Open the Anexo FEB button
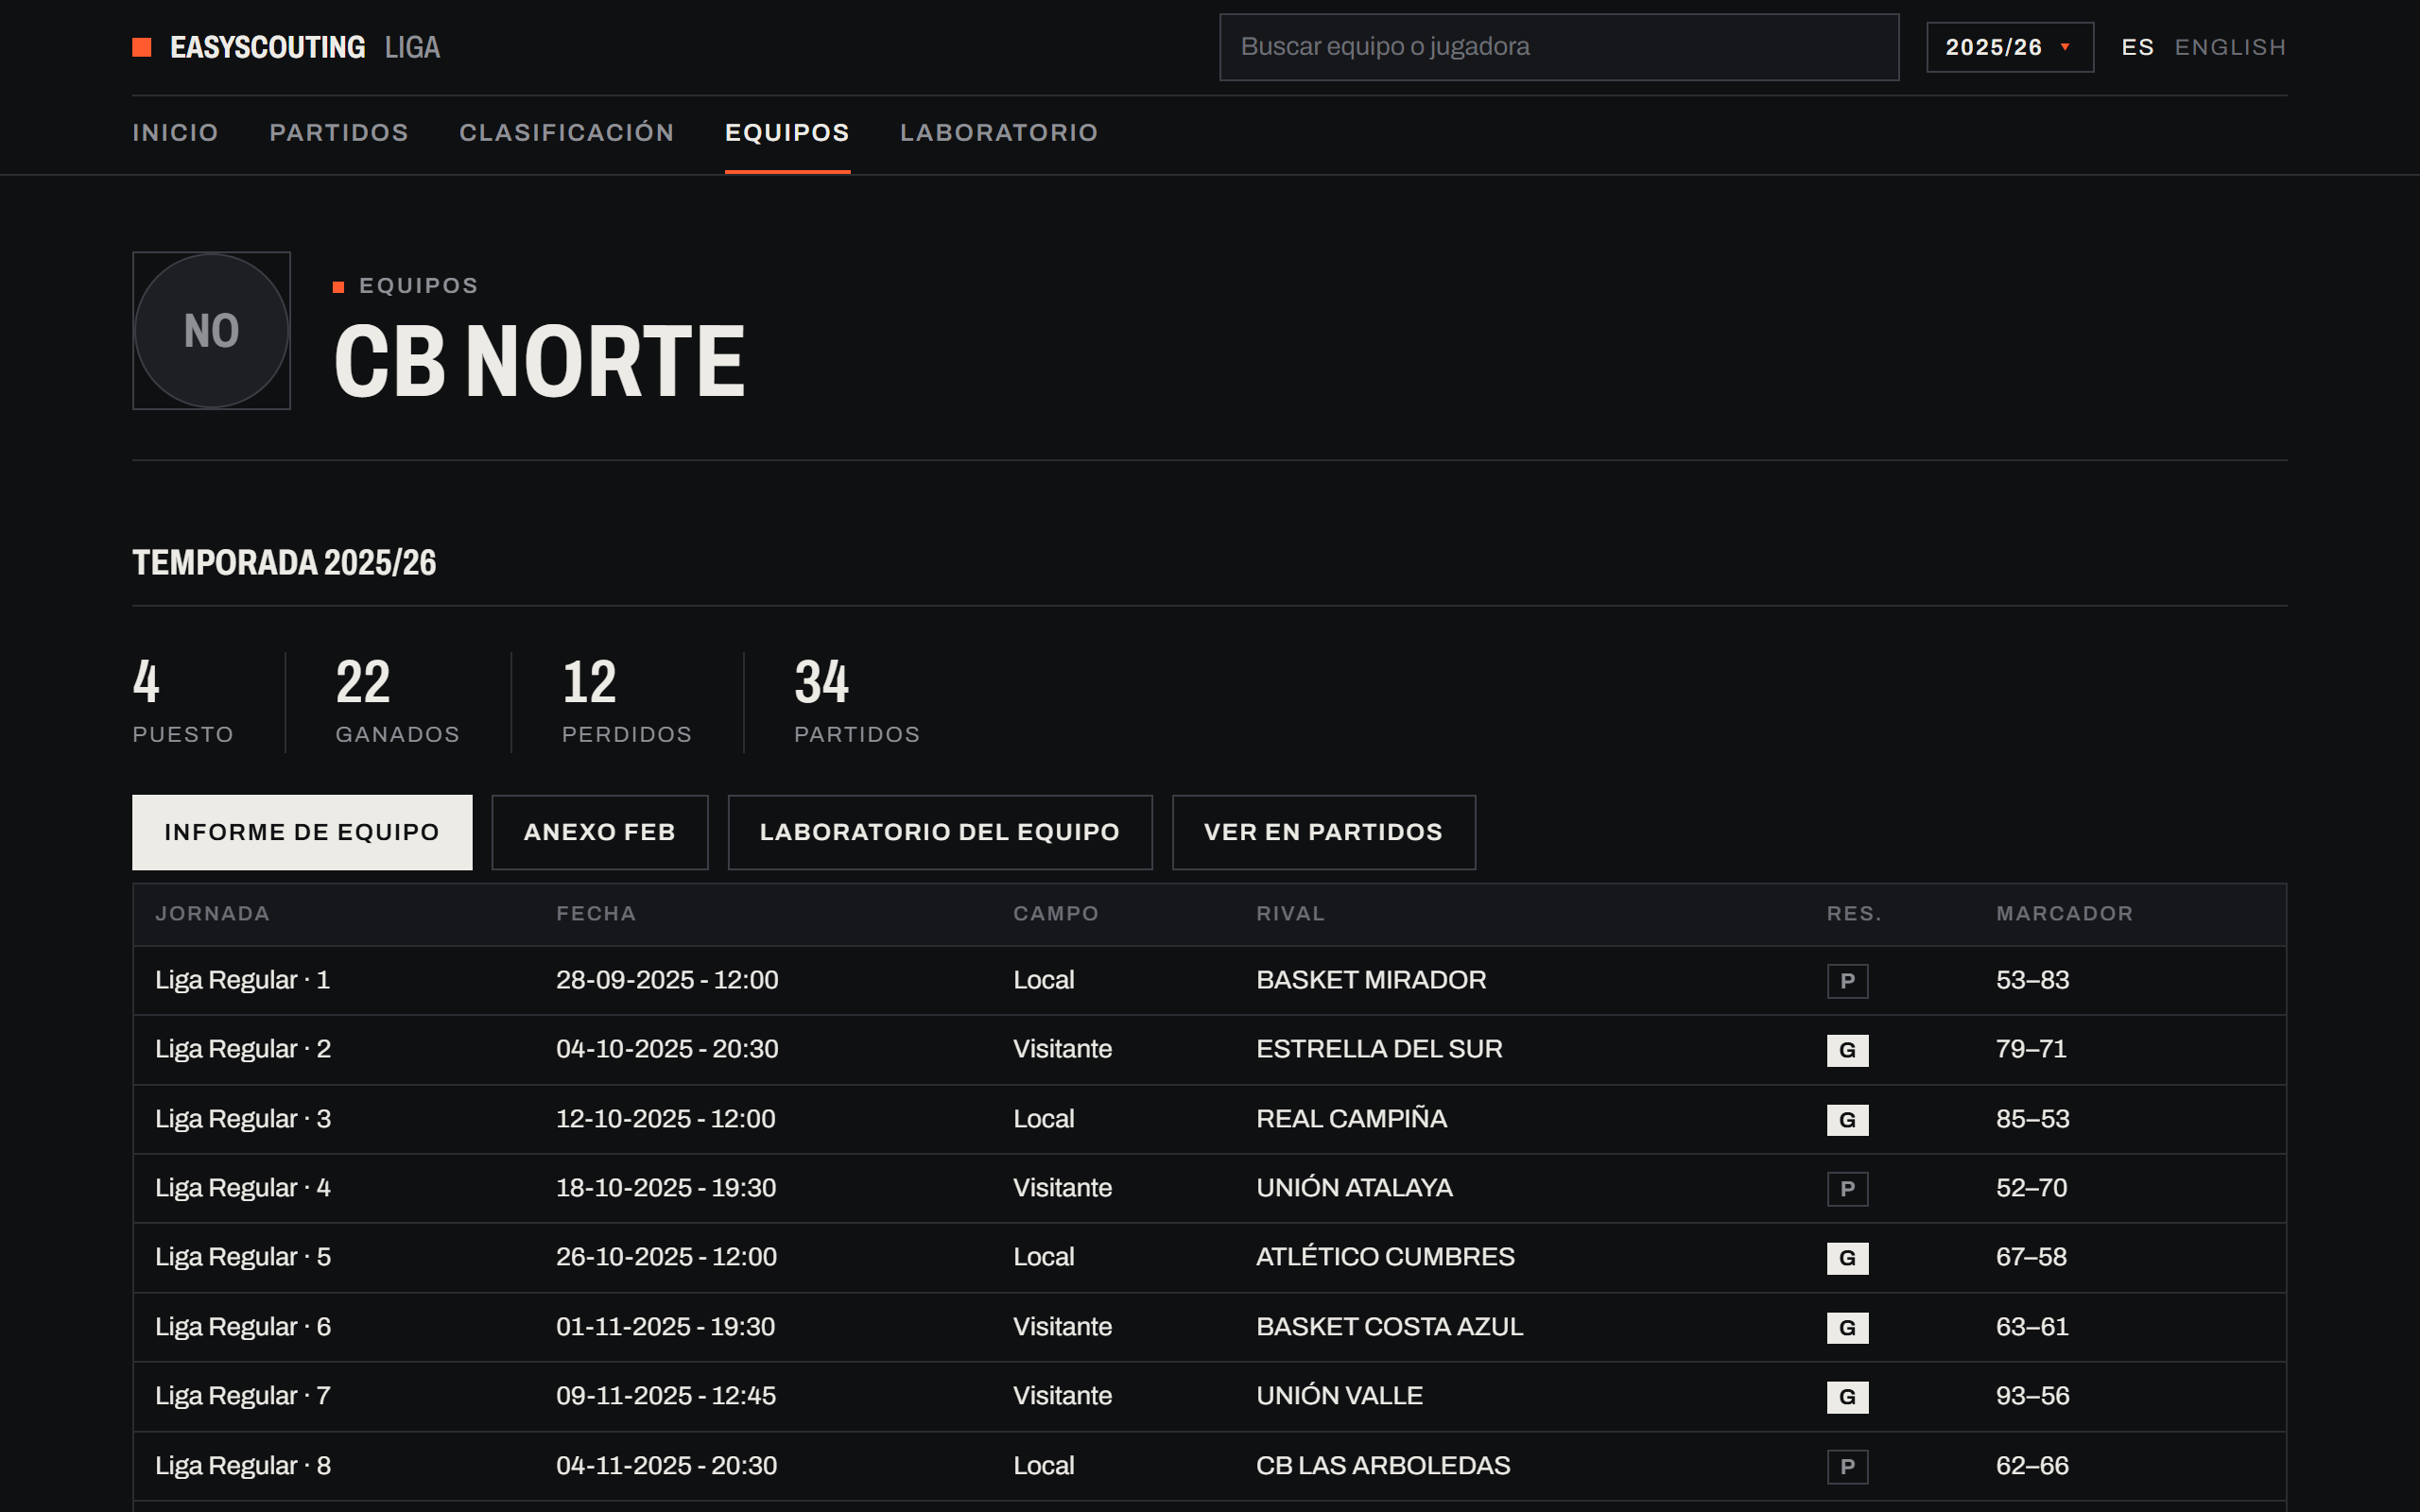The width and height of the screenshot is (2420, 1512). 600,832
